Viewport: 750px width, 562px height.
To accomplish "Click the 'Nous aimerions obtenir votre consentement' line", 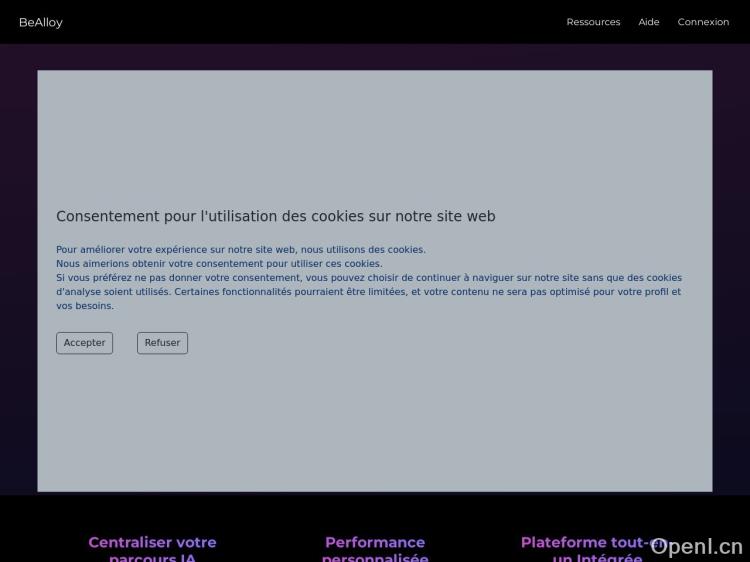I will (218, 264).
